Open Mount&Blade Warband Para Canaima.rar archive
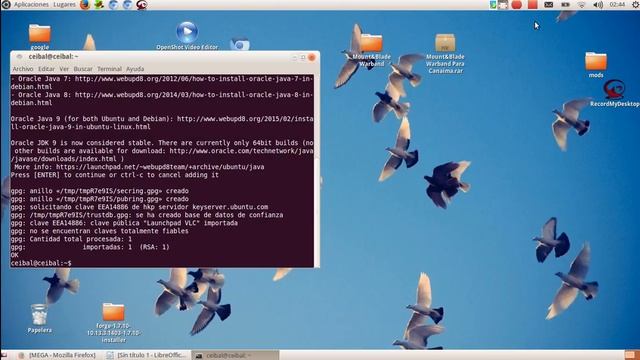 click(x=445, y=53)
